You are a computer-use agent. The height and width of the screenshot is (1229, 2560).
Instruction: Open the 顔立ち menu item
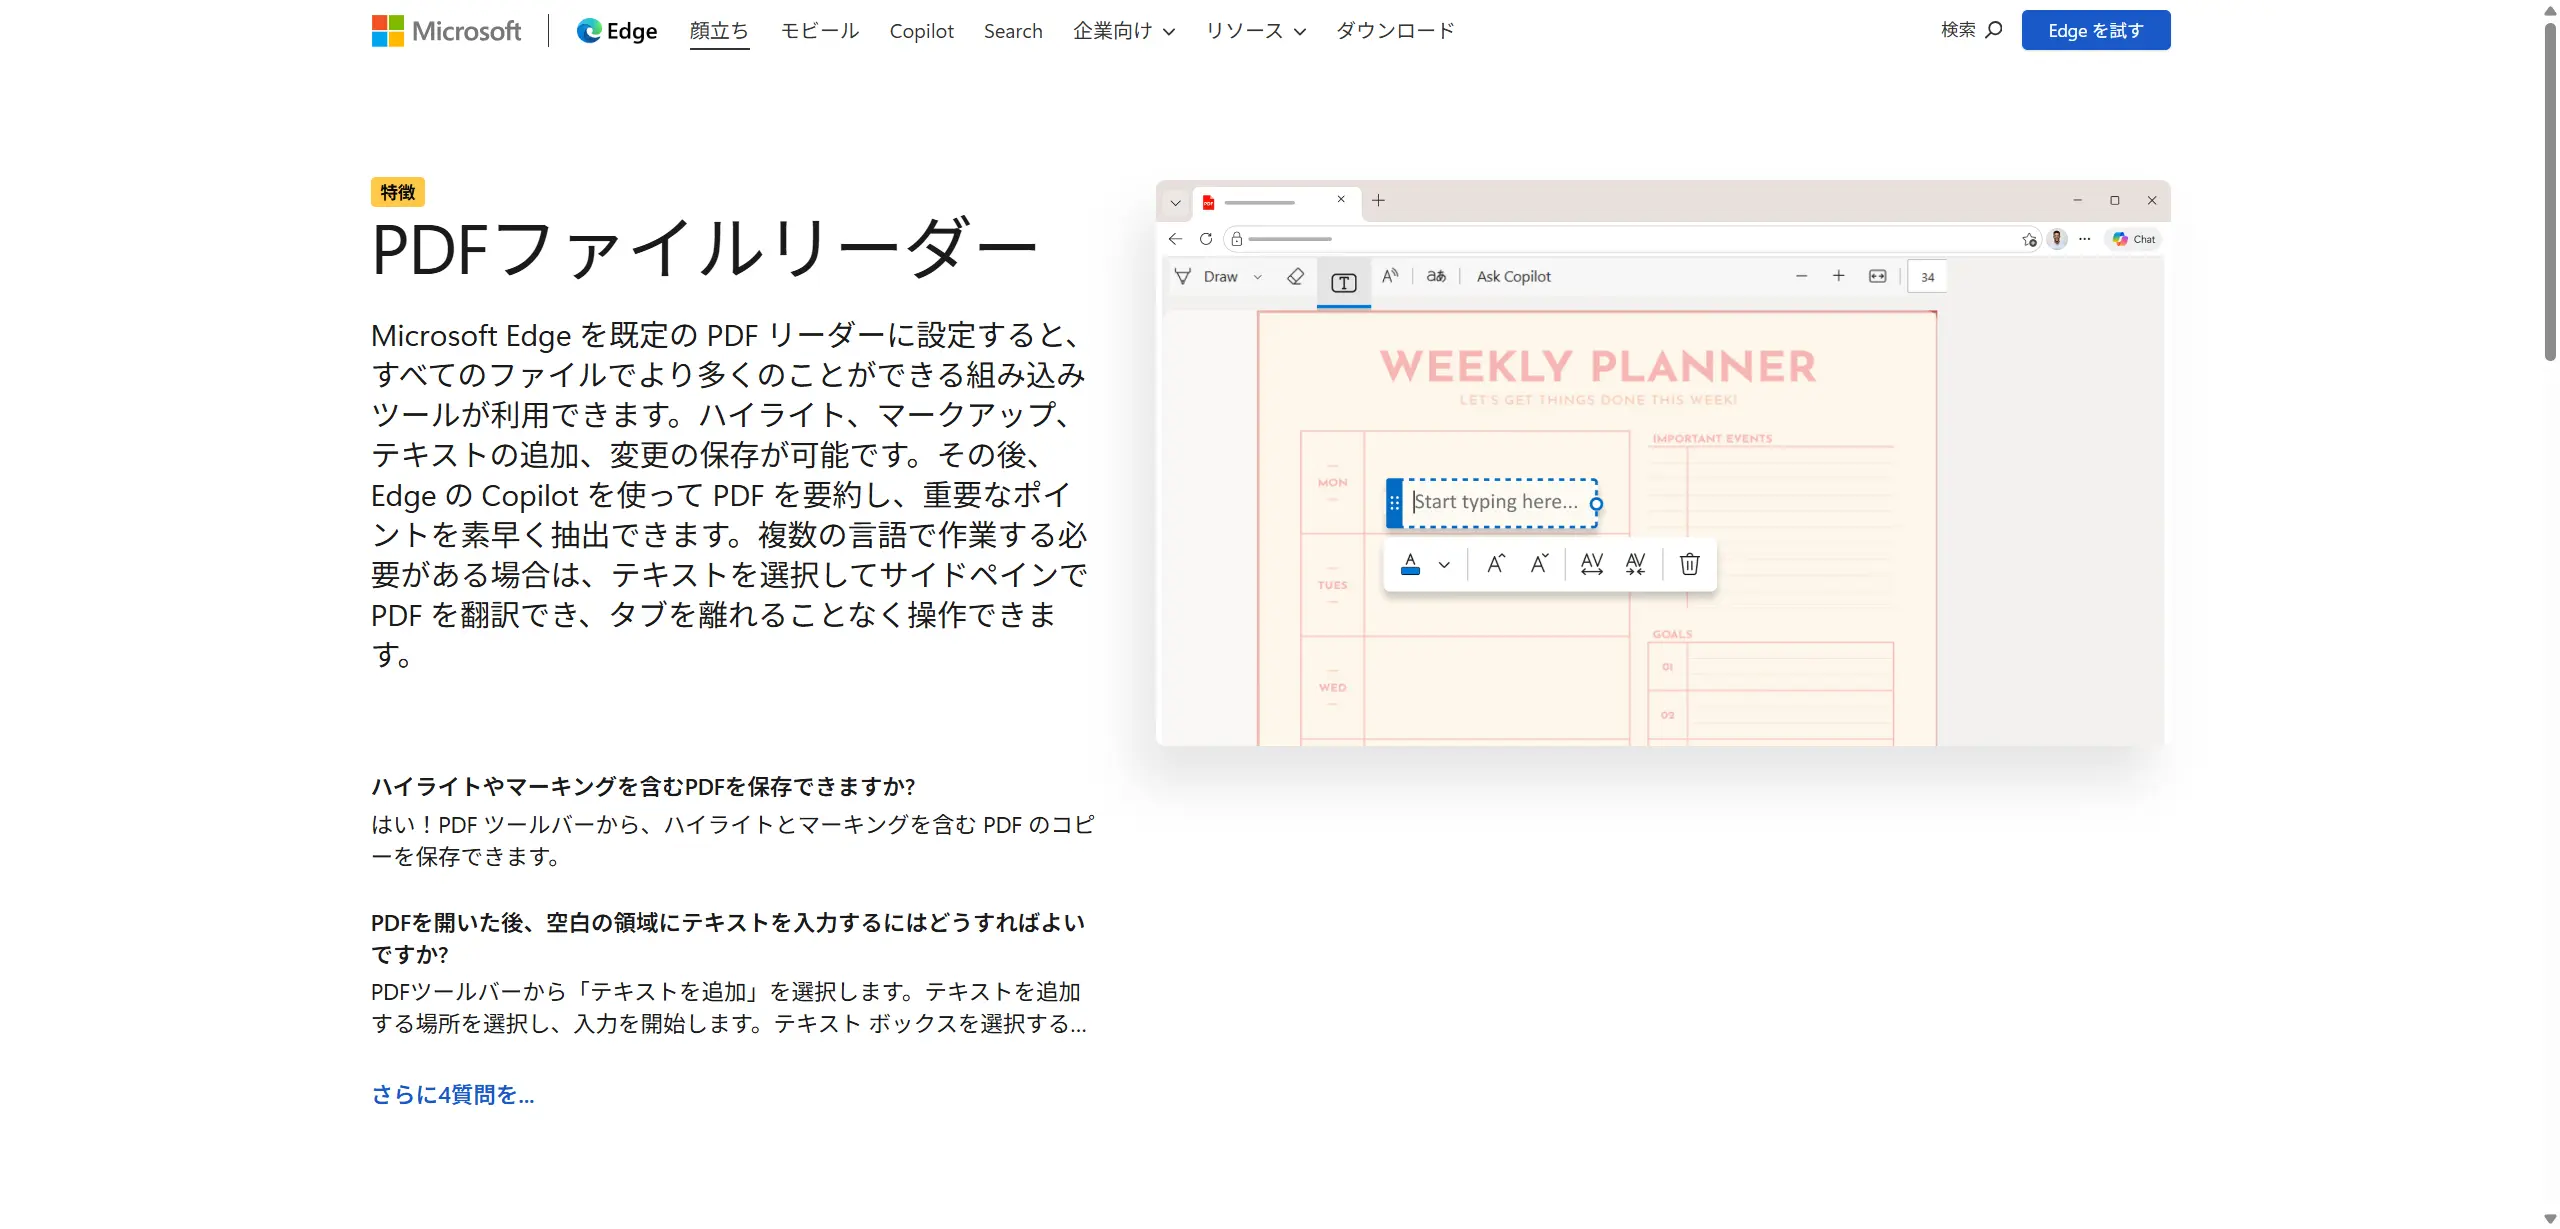(x=719, y=31)
